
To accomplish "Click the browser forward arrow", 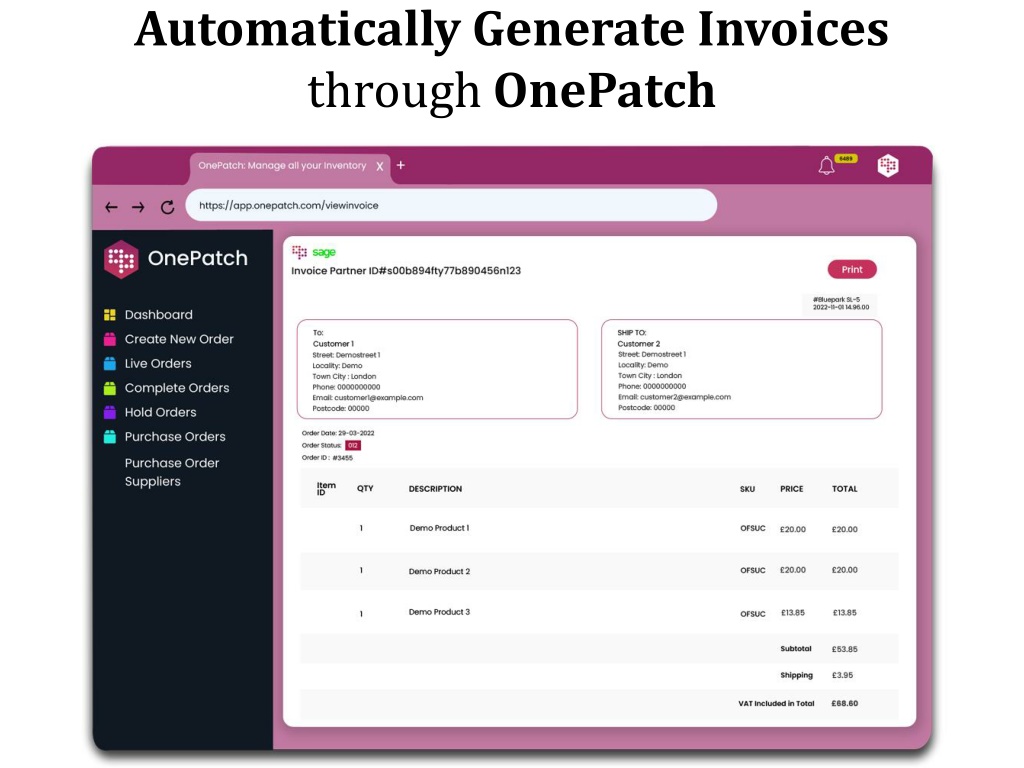I will pos(138,207).
